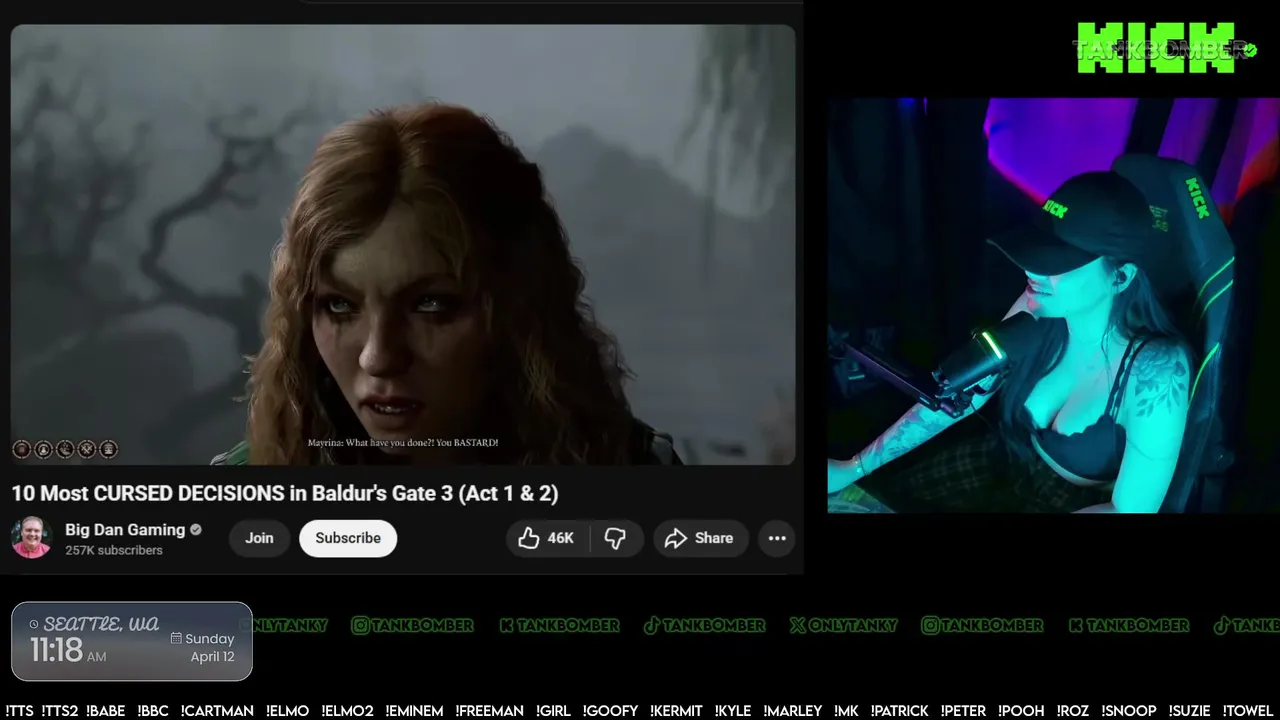
Task: Click the small clock icon beside Seattle, WA
Action: pos(34,625)
